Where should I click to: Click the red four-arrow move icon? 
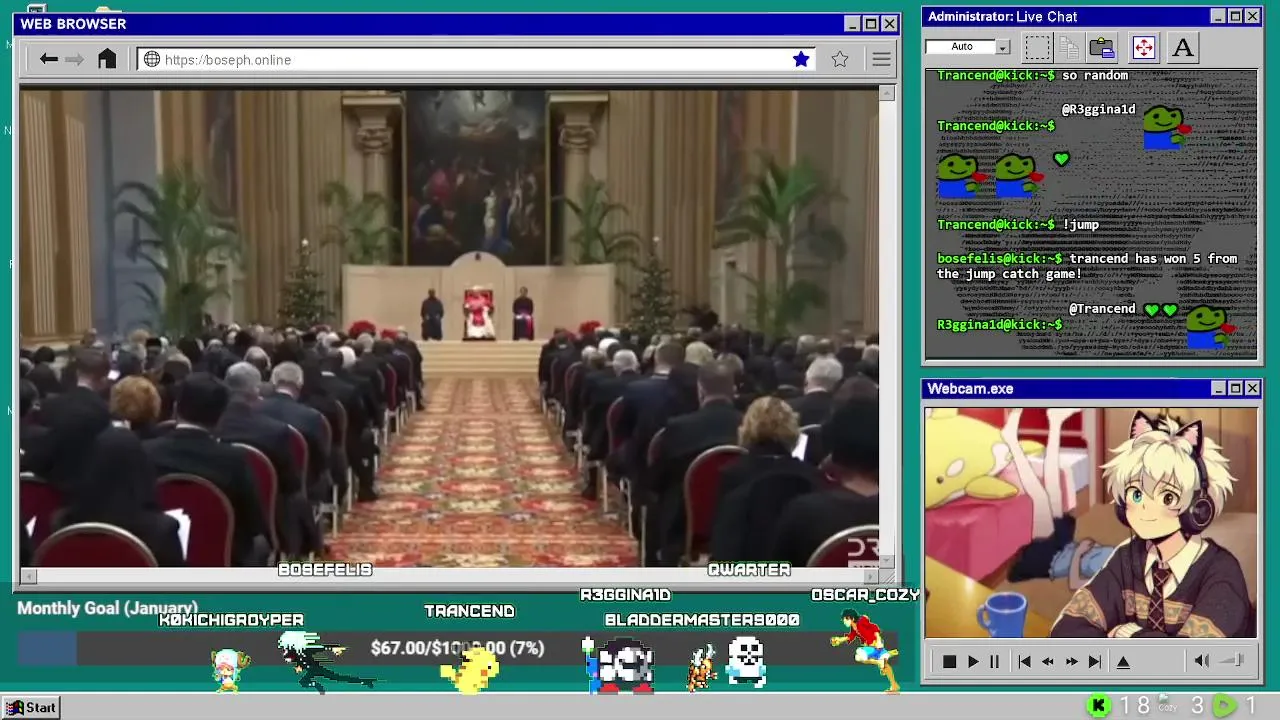(1143, 47)
